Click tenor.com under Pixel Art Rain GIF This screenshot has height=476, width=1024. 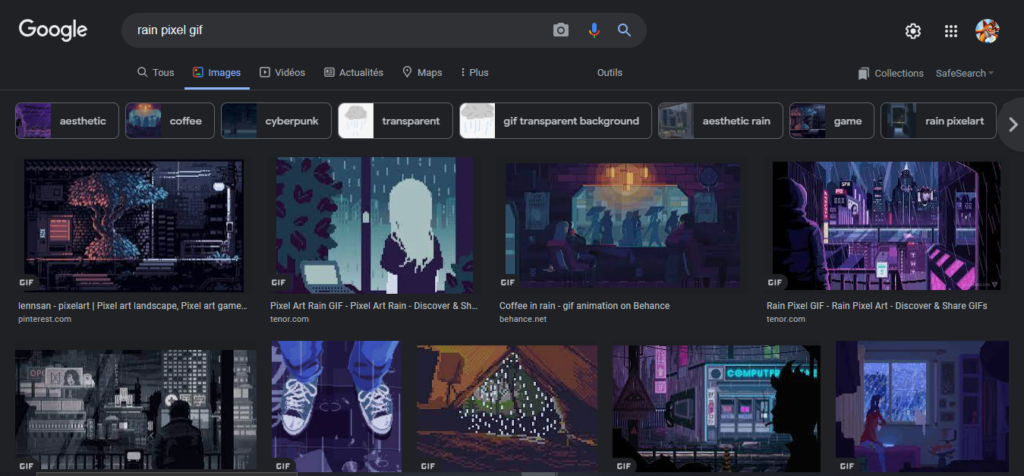[289, 319]
